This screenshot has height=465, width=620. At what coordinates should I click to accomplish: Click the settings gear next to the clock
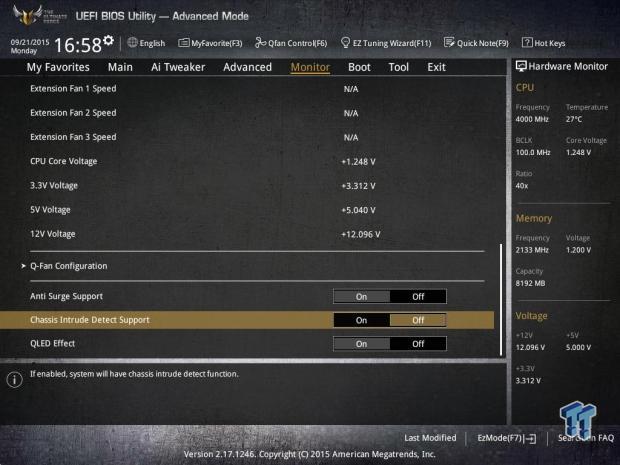108,40
